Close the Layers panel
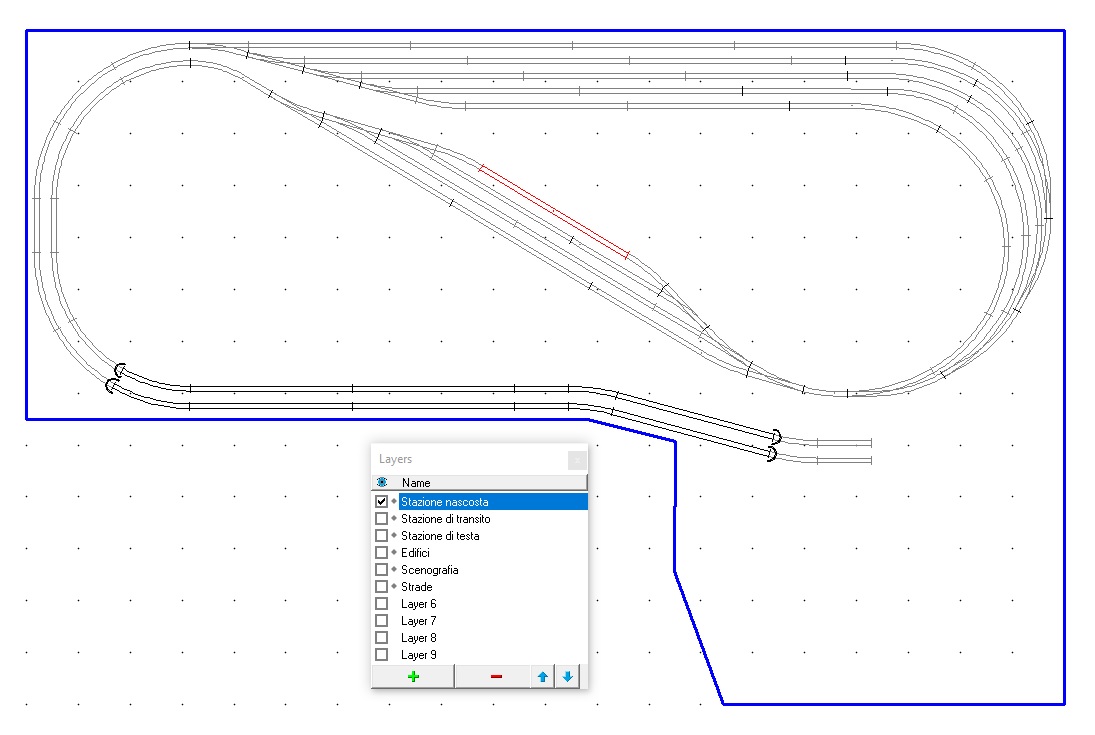 [x=577, y=460]
